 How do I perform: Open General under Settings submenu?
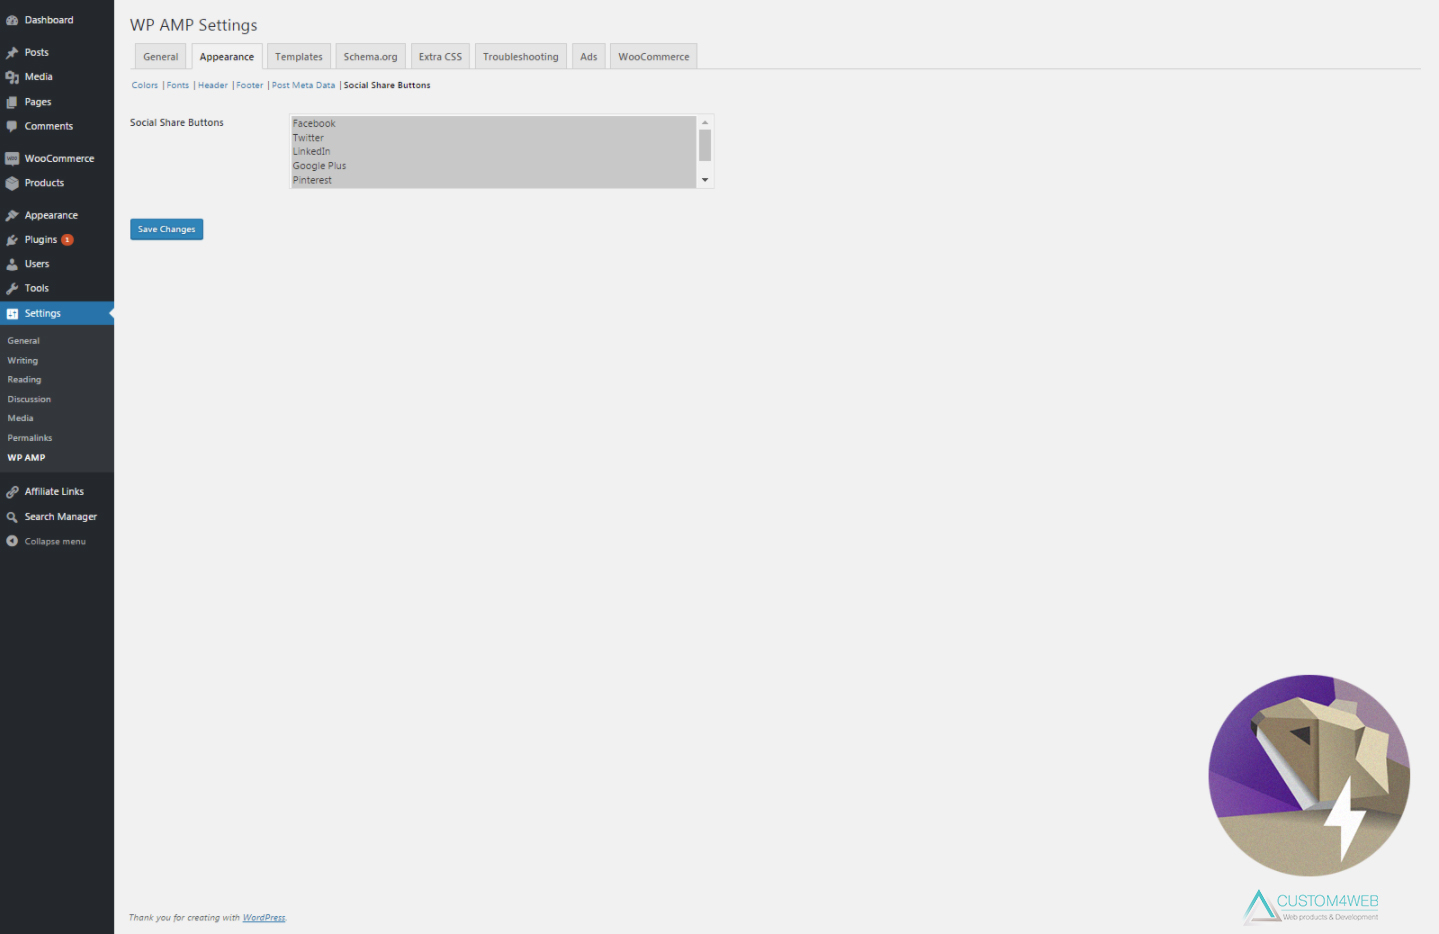coord(24,341)
